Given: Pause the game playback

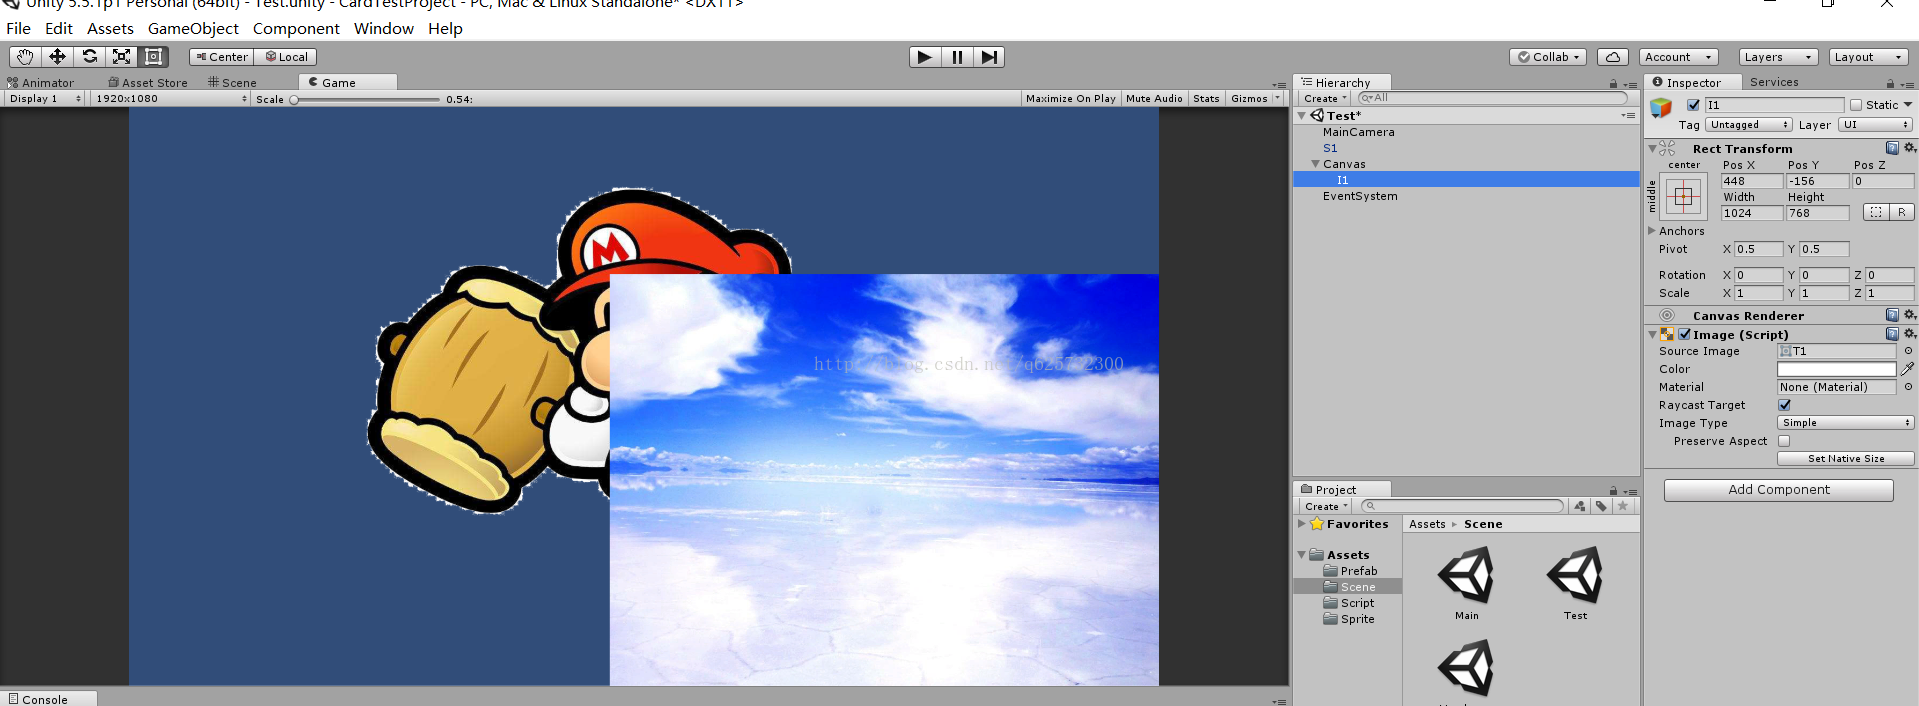Looking at the screenshot, I should 957,57.
